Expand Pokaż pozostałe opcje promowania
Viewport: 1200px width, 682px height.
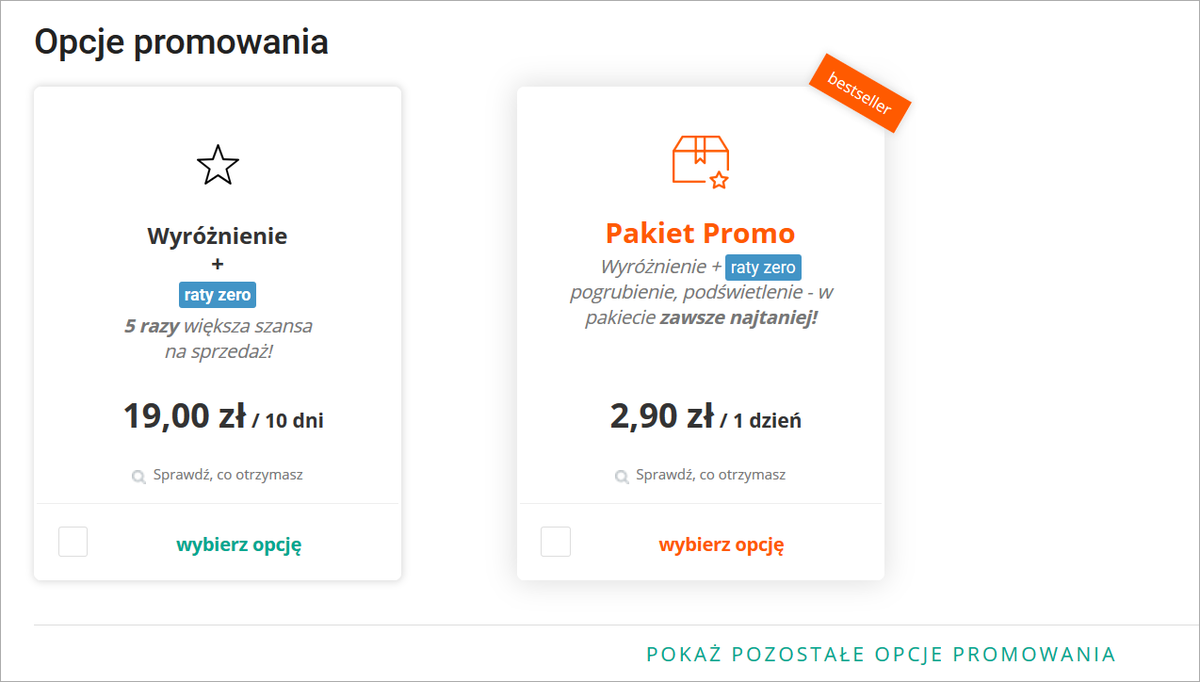pos(881,655)
